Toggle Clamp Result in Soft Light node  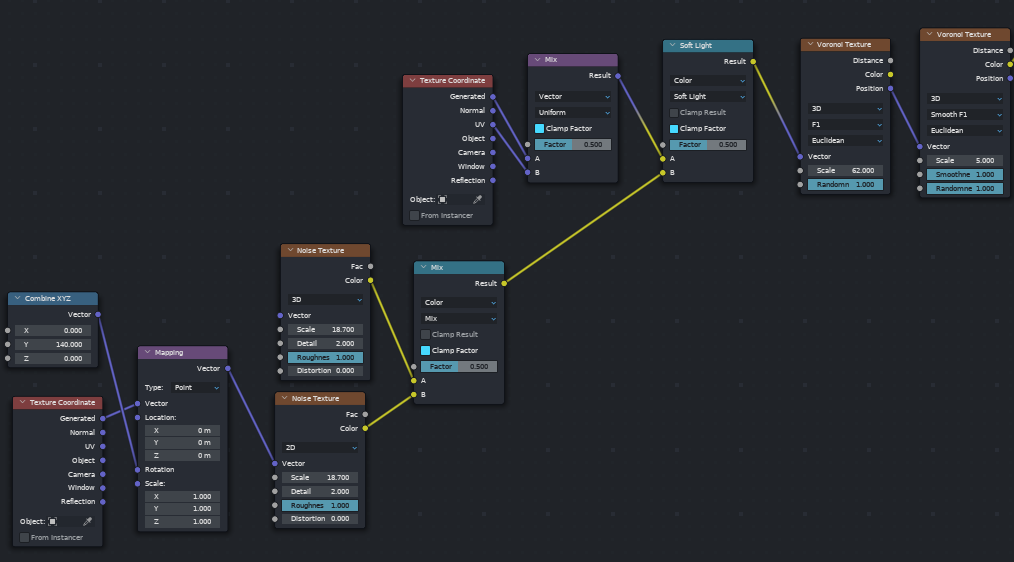pyautogui.click(x=674, y=113)
